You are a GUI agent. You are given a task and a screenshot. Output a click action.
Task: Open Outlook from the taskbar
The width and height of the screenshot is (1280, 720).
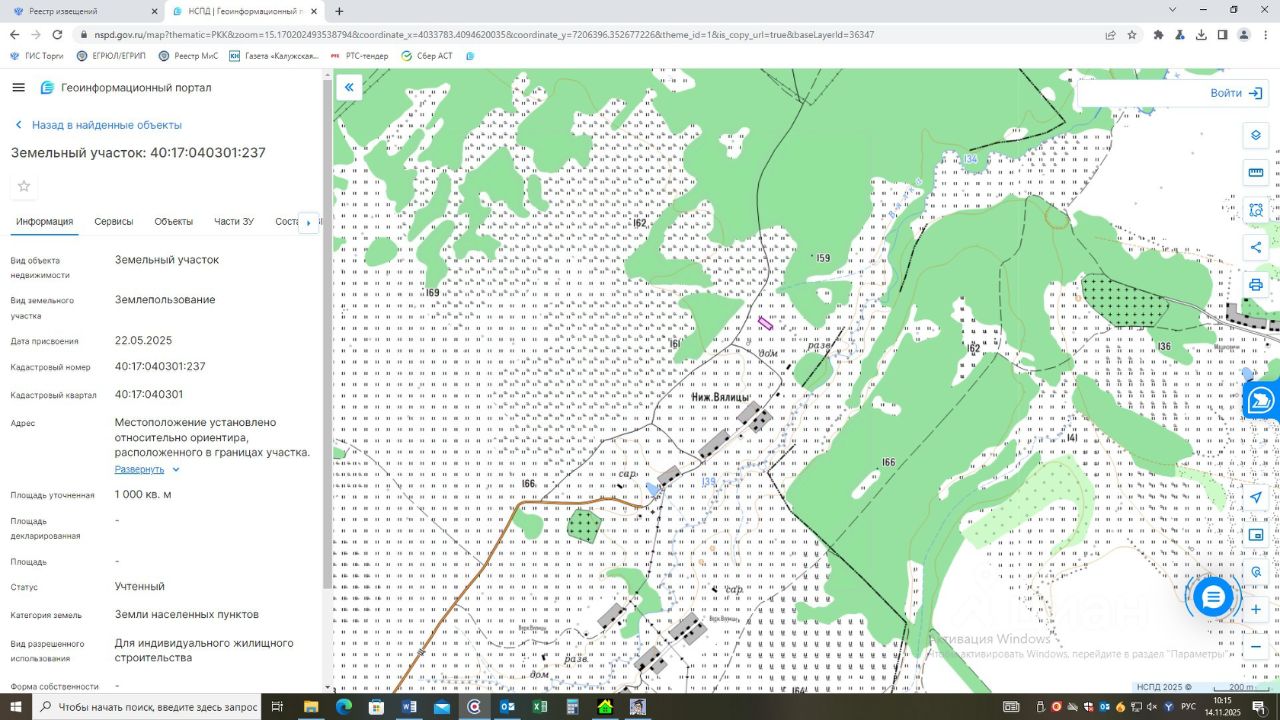(507, 707)
